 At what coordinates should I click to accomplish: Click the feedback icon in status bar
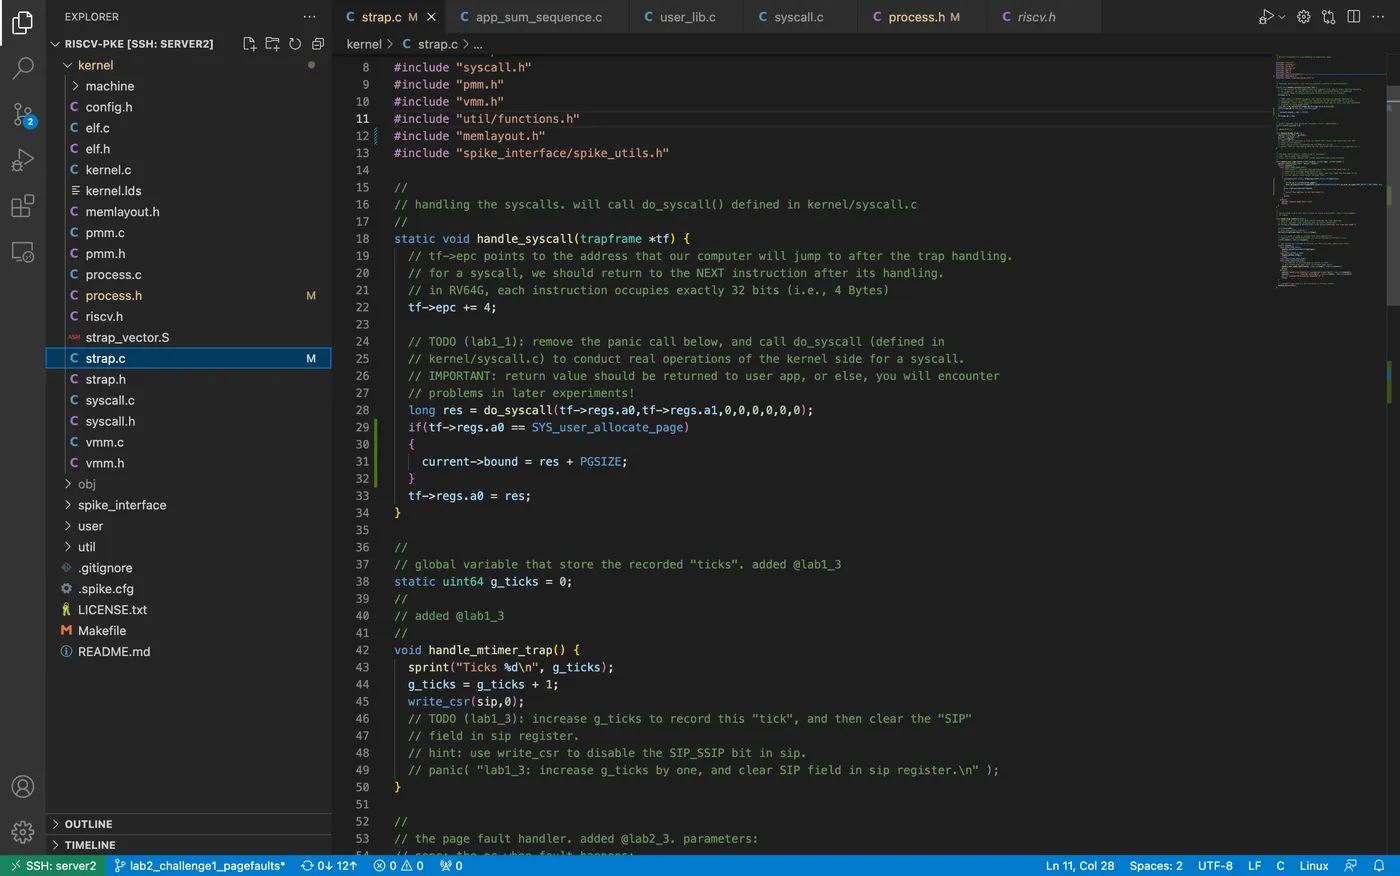(x=1351, y=866)
